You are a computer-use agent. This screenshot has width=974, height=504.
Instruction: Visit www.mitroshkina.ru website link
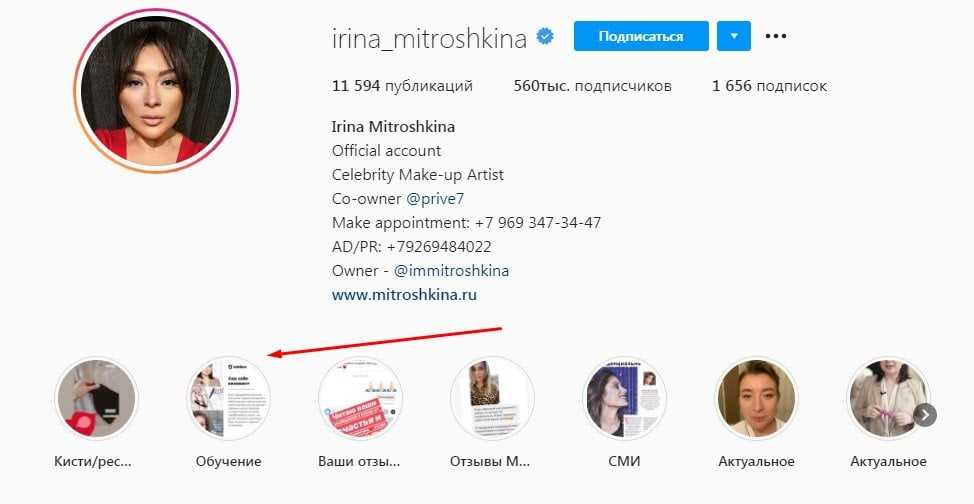(x=404, y=295)
